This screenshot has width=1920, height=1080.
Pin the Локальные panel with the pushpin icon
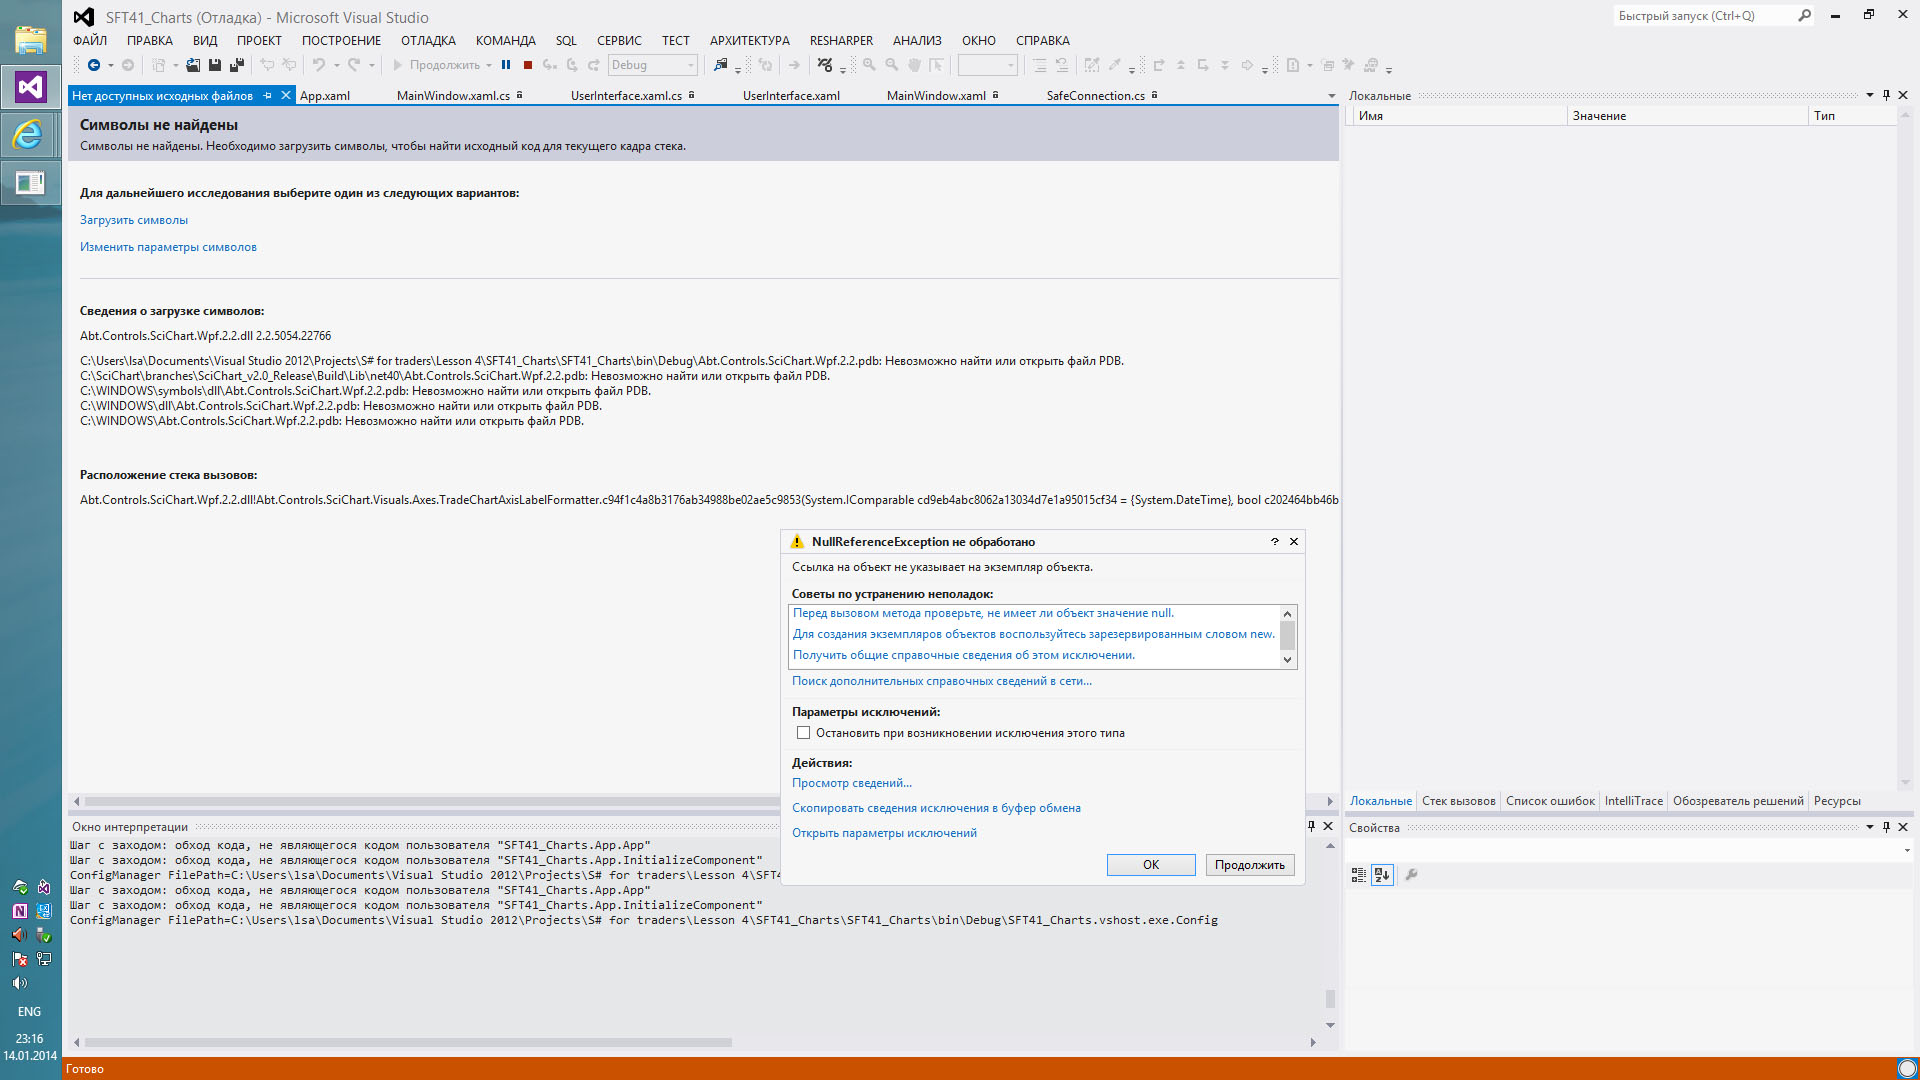[1886, 95]
